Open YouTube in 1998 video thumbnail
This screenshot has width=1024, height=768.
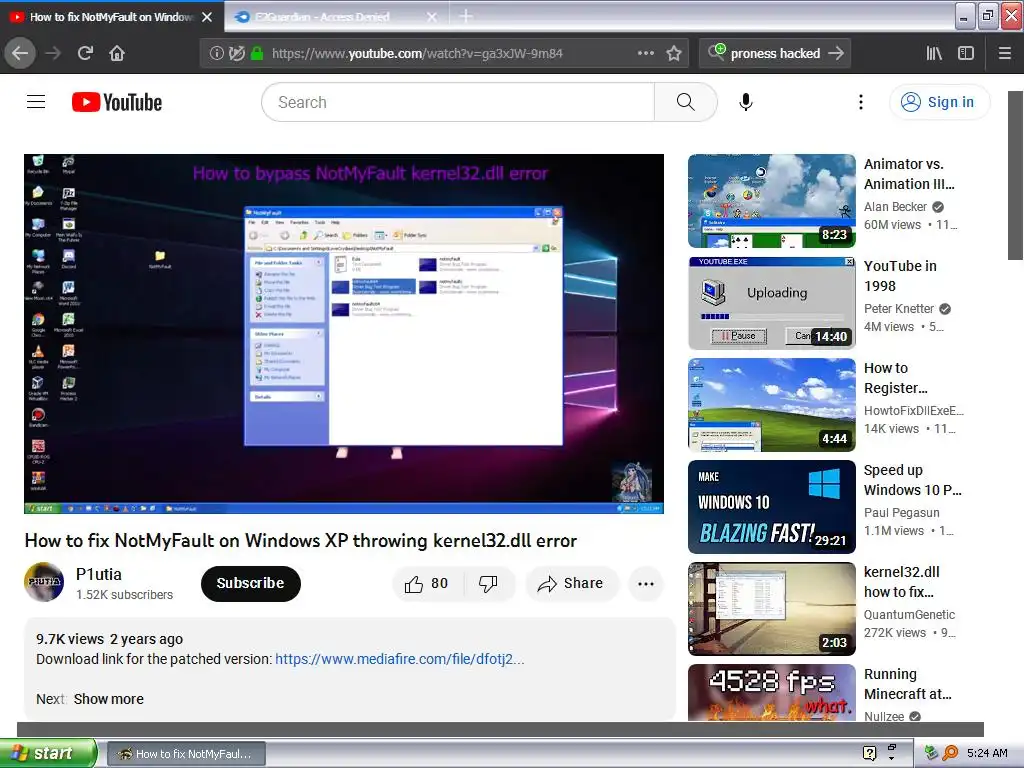click(x=772, y=303)
